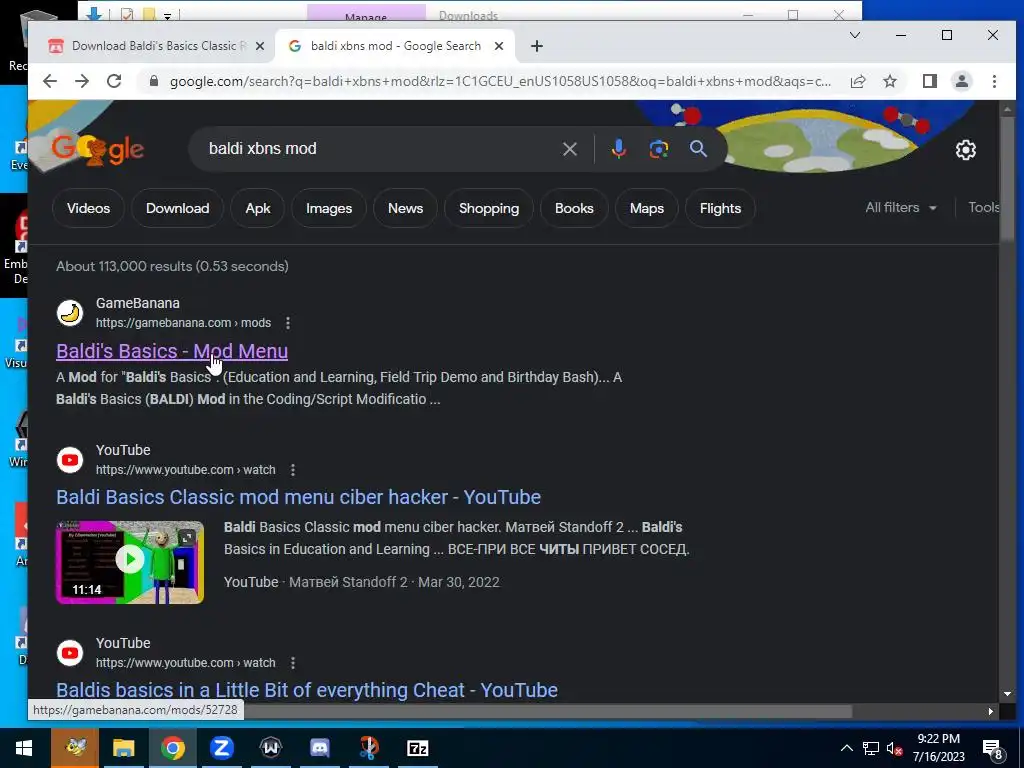Screen dimensions: 1024x768
Task: Open options for the GameBanana result
Action: (x=288, y=323)
